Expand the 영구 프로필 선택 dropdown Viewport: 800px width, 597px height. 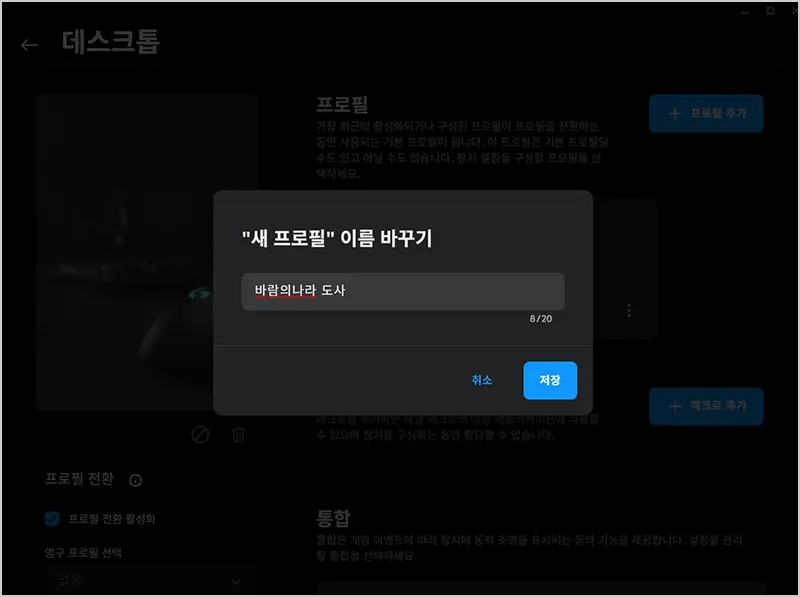pyautogui.click(x=150, y=580)
